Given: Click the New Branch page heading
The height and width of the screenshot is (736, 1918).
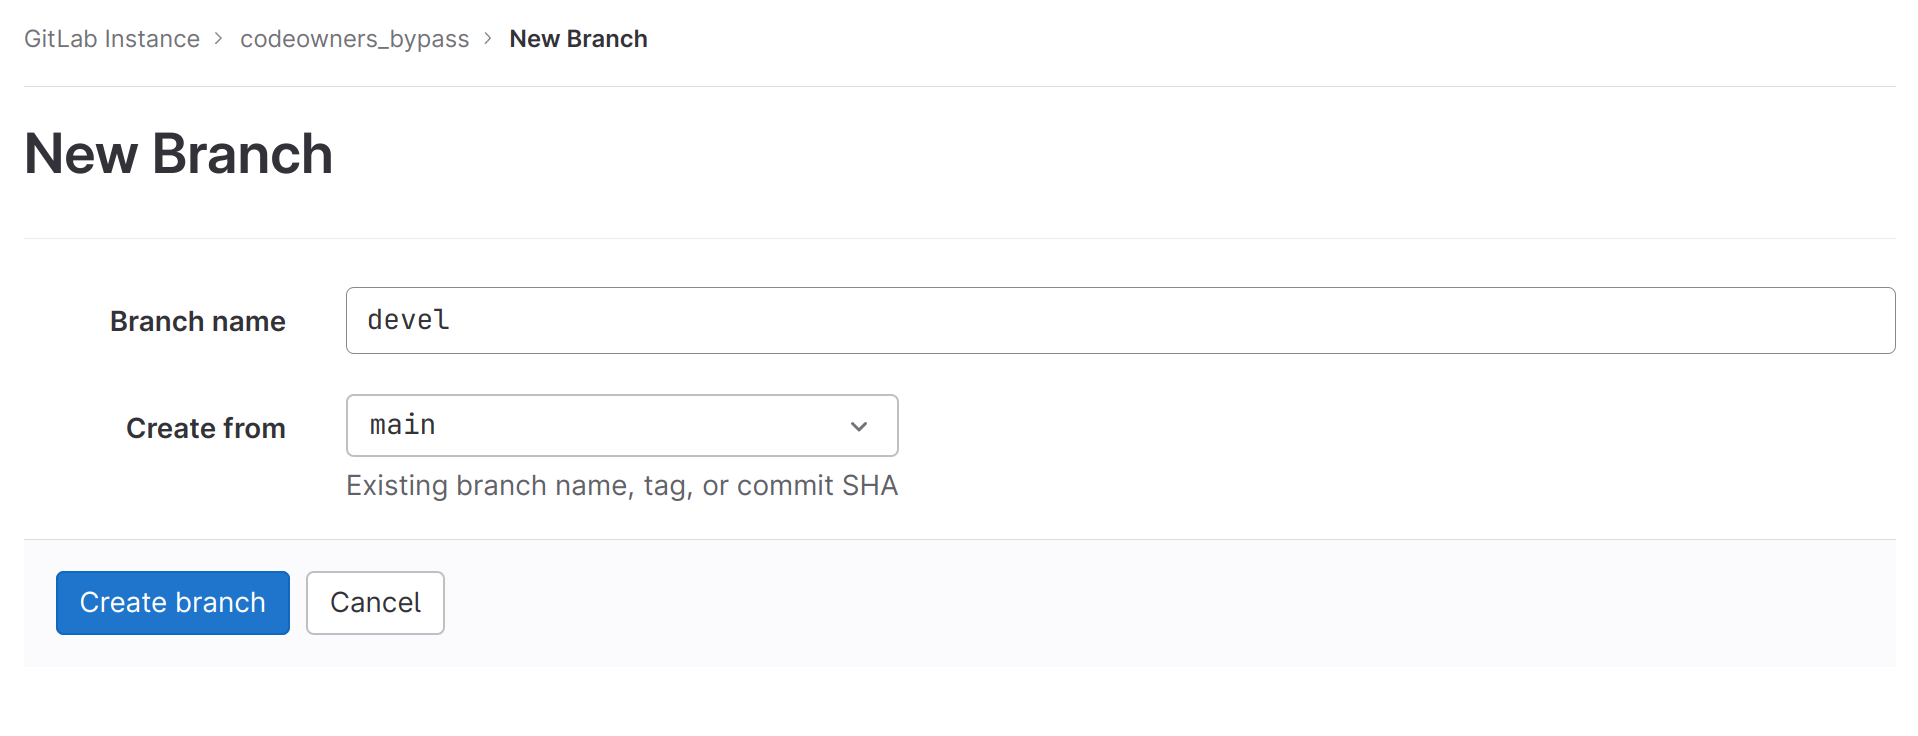Looking at the screenshot, I should 178,154.
